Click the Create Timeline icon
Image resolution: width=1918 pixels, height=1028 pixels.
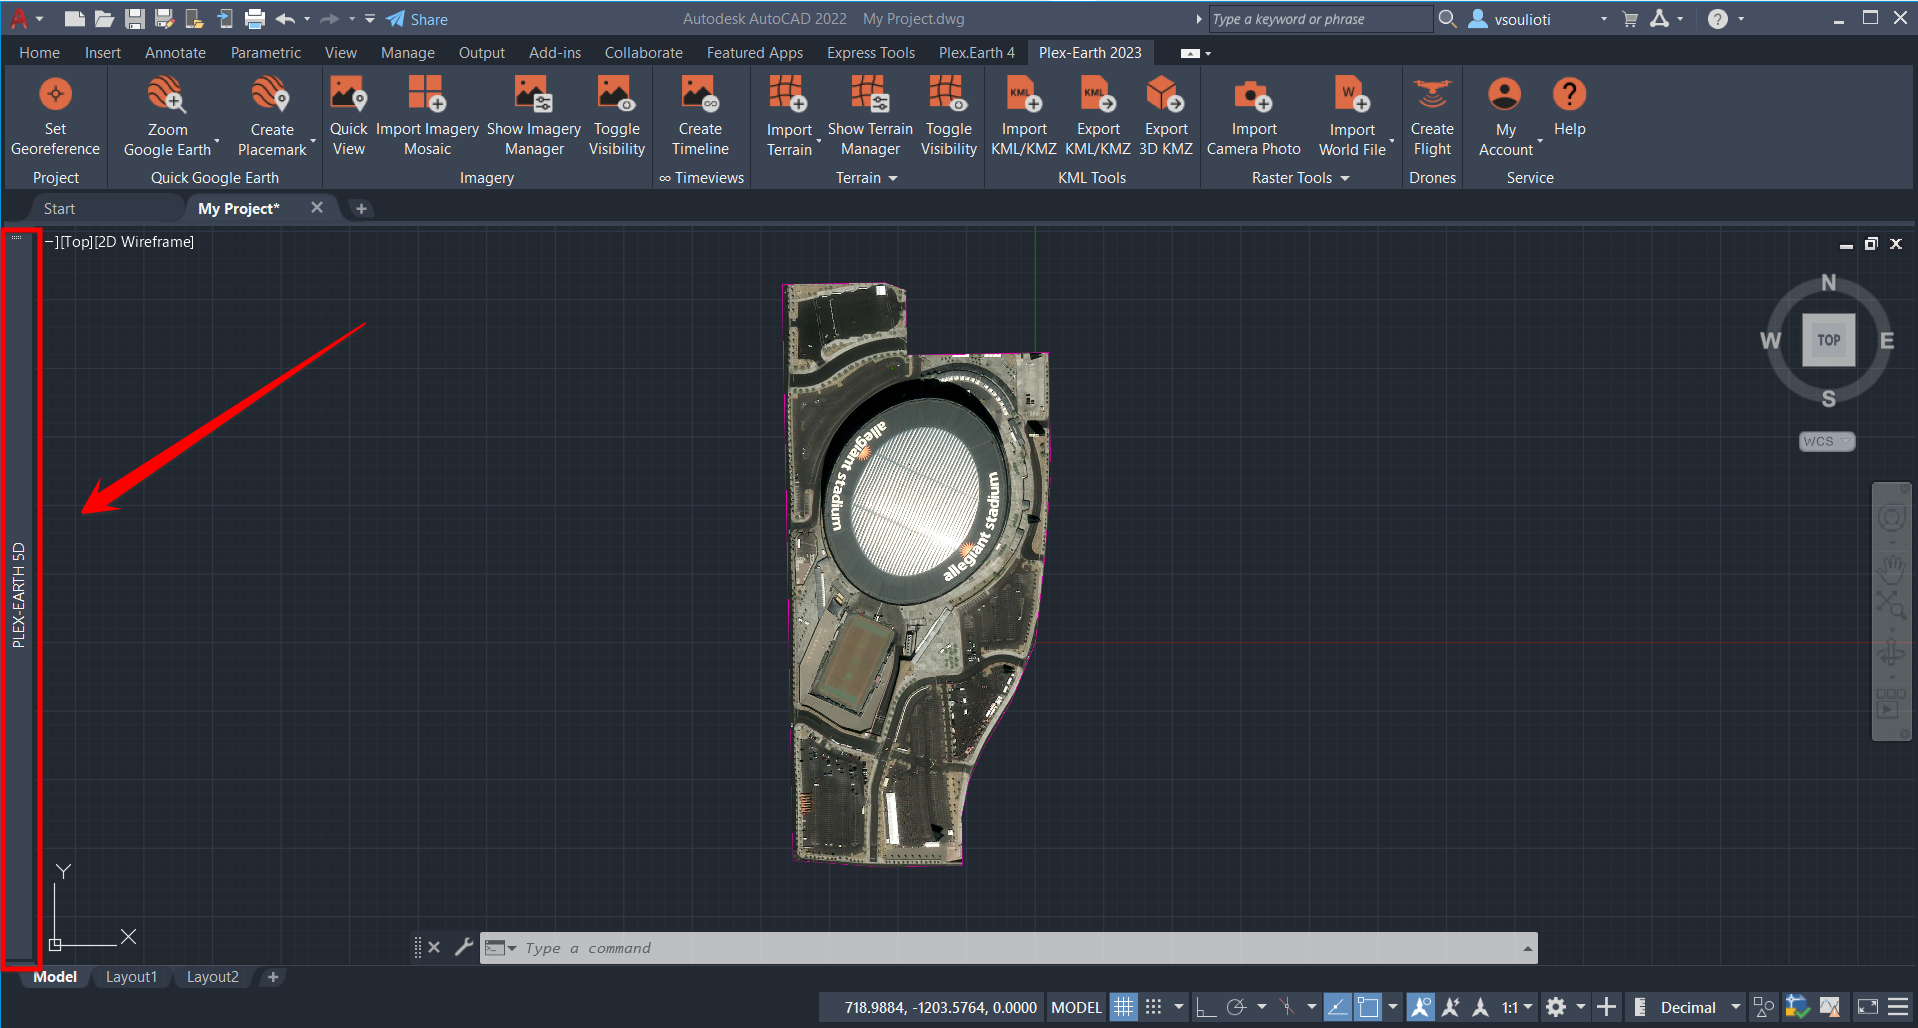(700, 94)
